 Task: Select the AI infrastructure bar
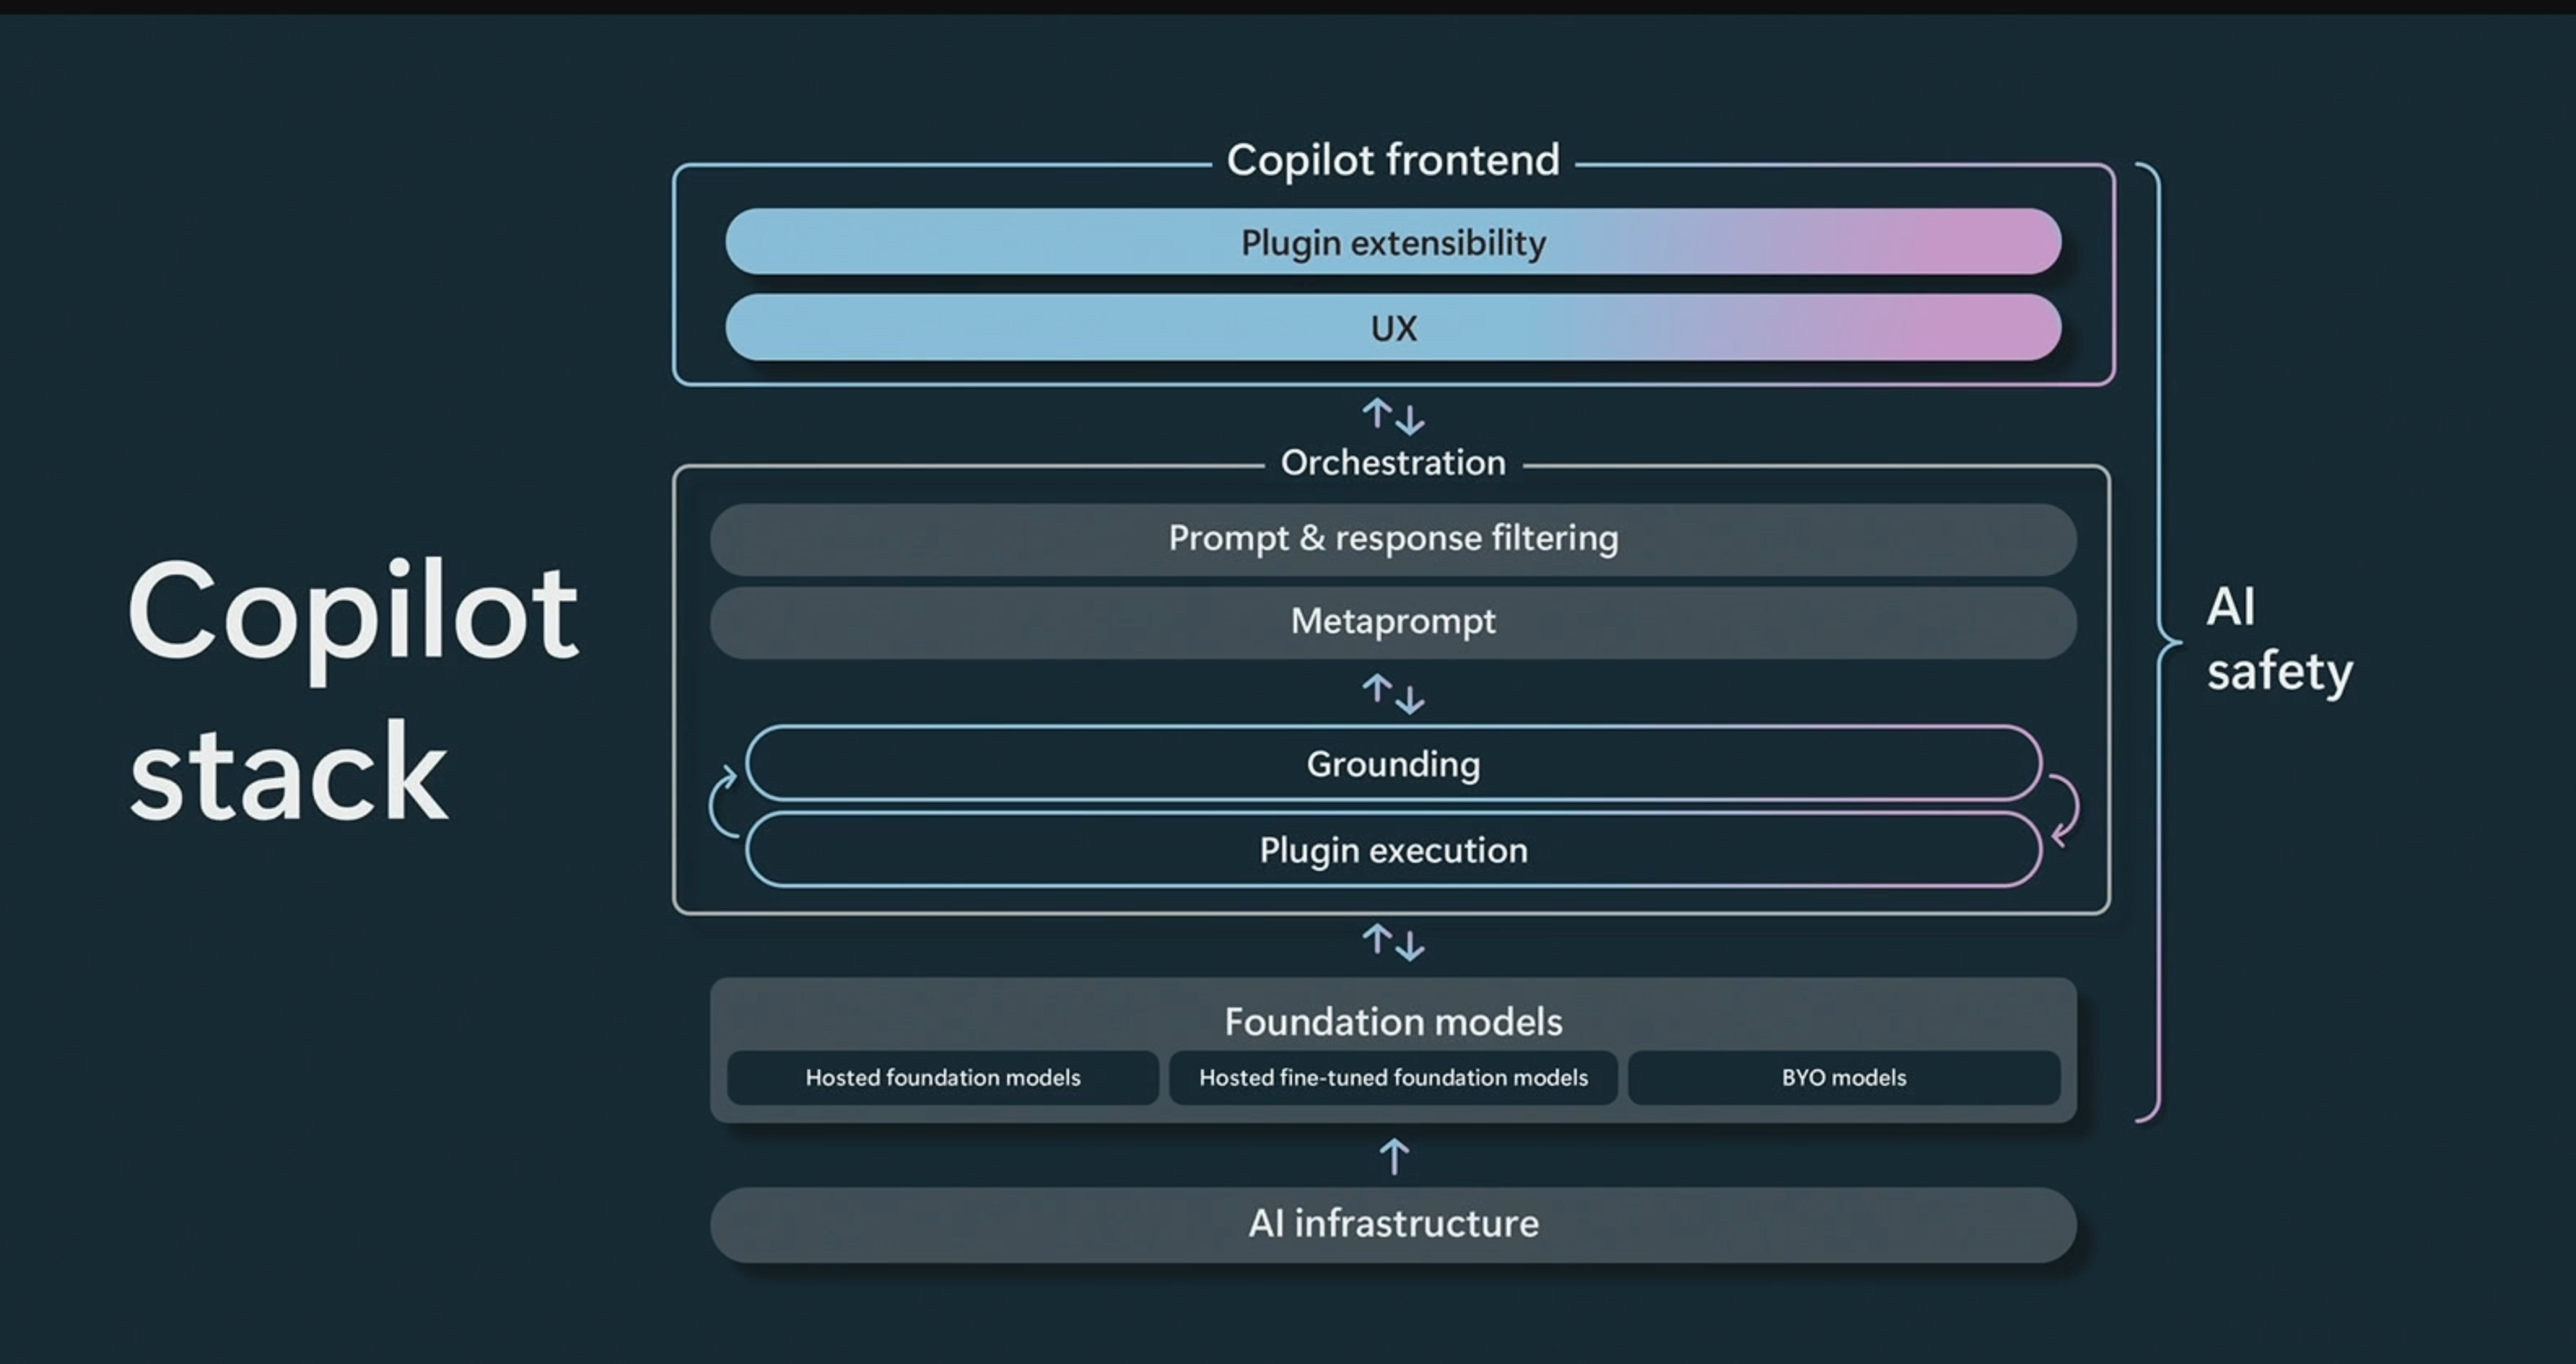click(1393, 1224)
